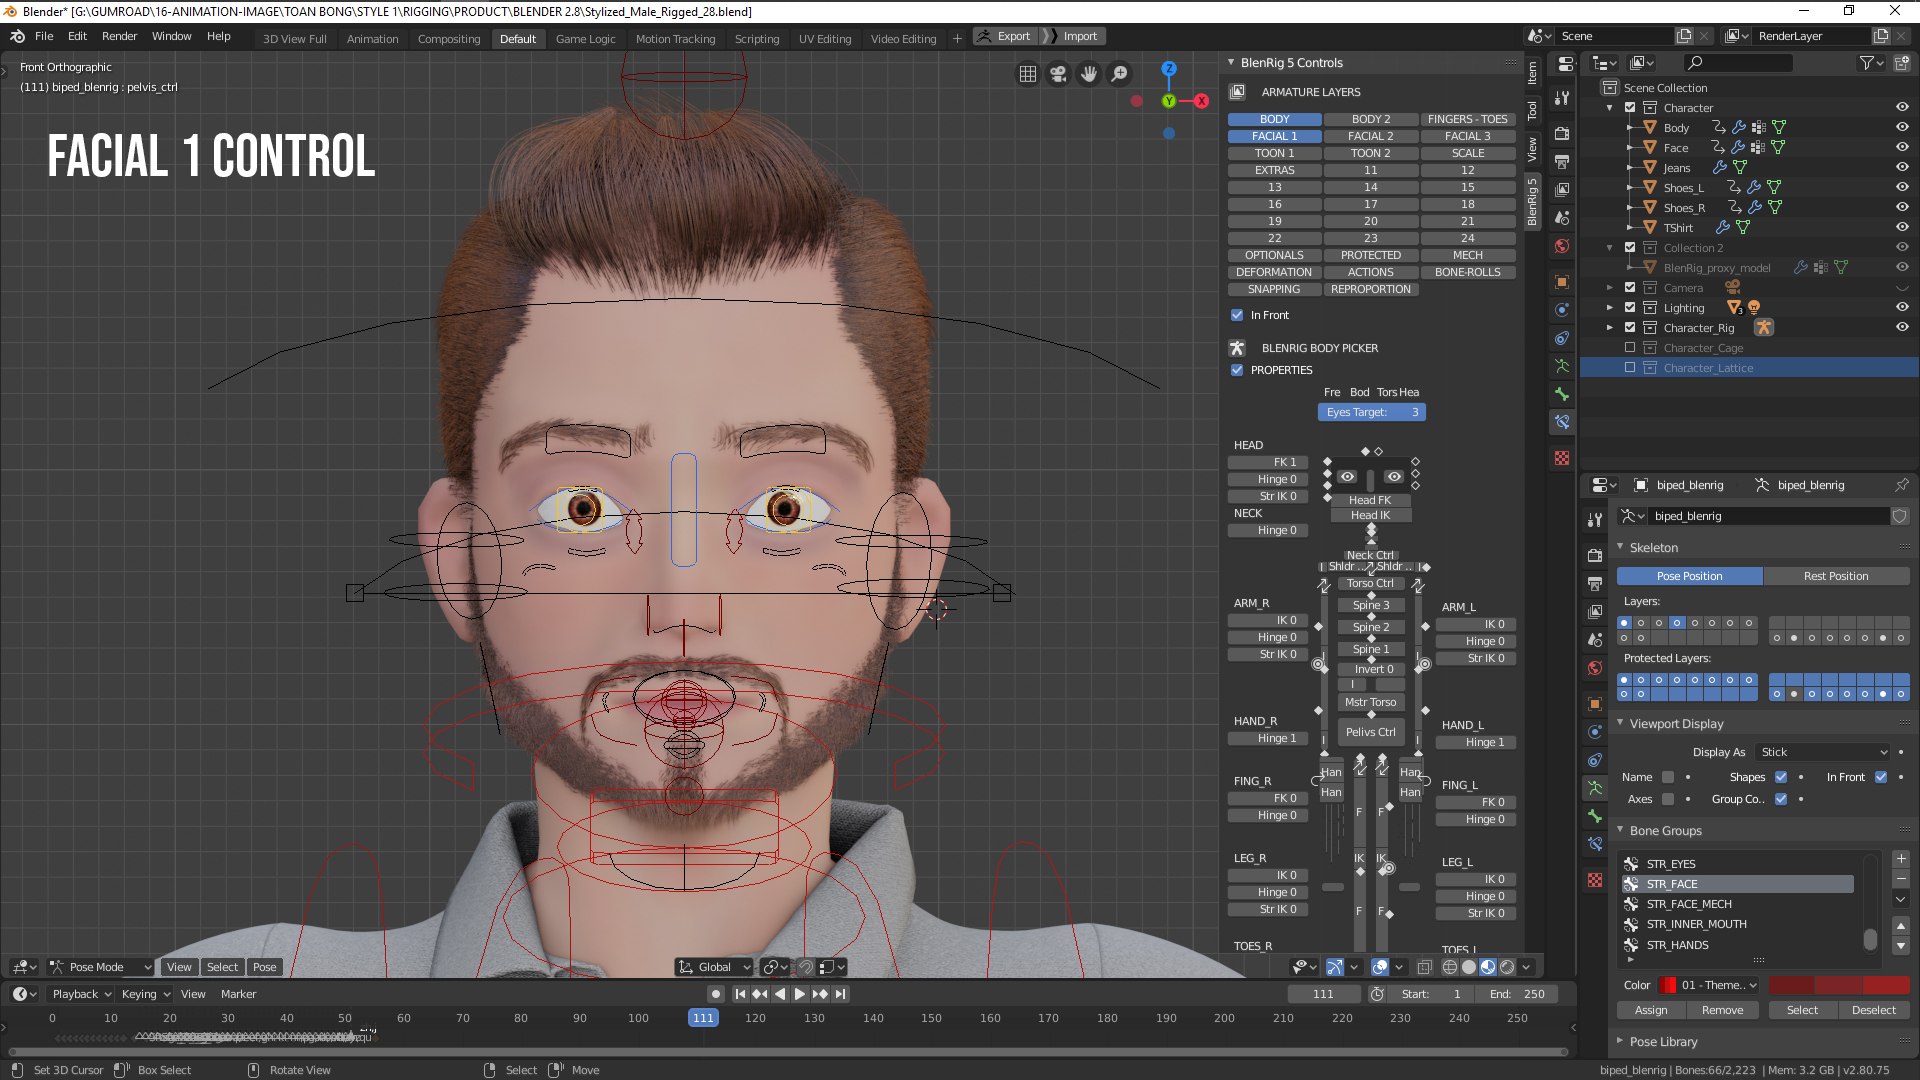Expand the Pose Library panel
The width and height of the screenshot is (1920, 1080).
click(1662, 1041)
